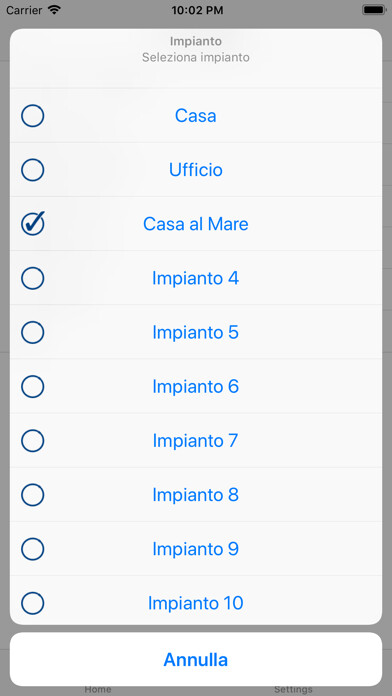Tap the Wi-Fi status bar icon
This screenshot has width=392, height=696.
(x=55, y=10)
